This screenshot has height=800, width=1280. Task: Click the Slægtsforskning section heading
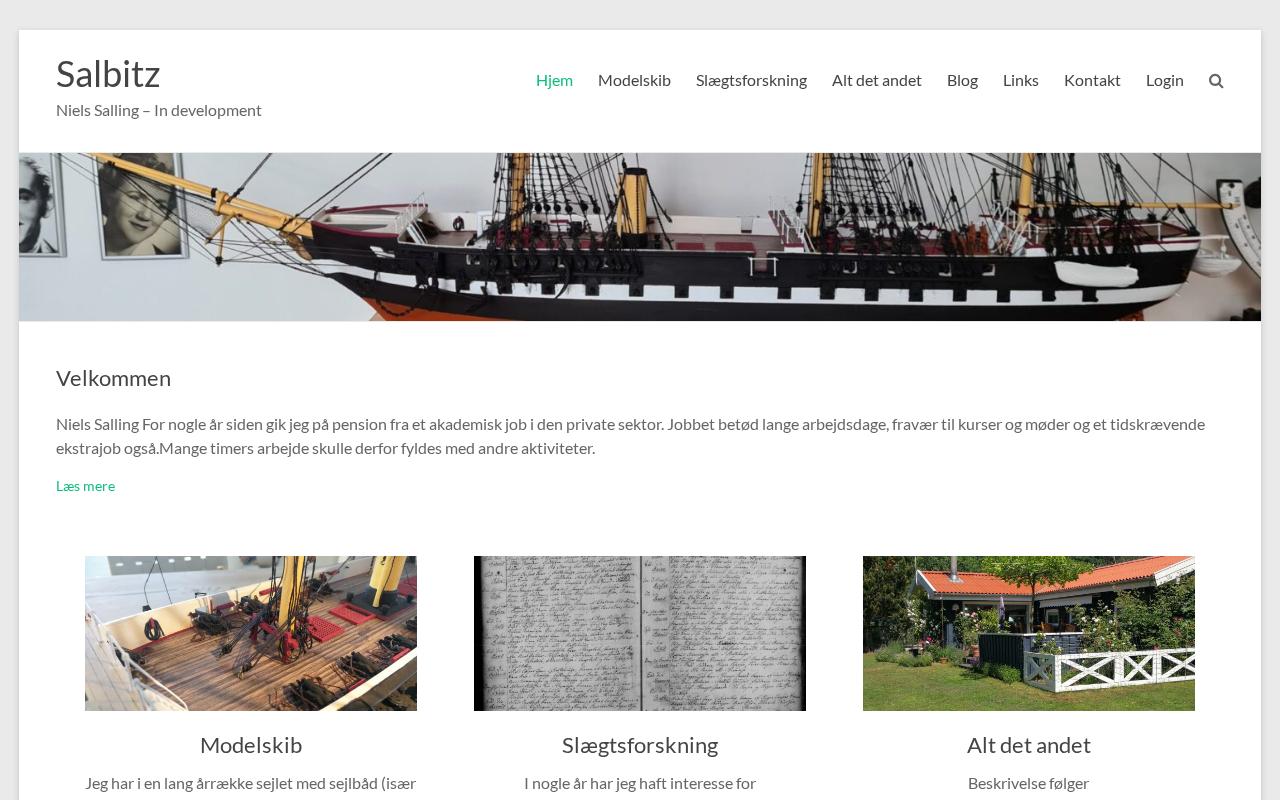point(640,745)
